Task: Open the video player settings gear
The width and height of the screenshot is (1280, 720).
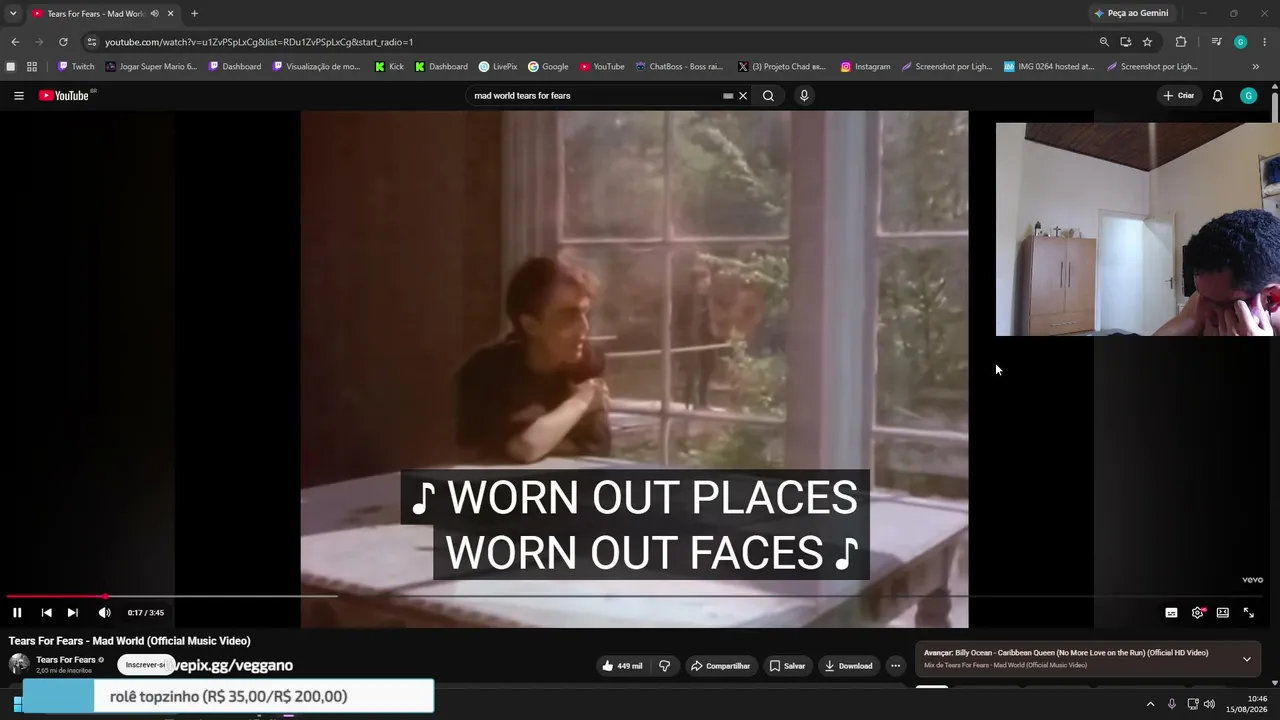Action: pyautogui.click(x=1197, y=613)
